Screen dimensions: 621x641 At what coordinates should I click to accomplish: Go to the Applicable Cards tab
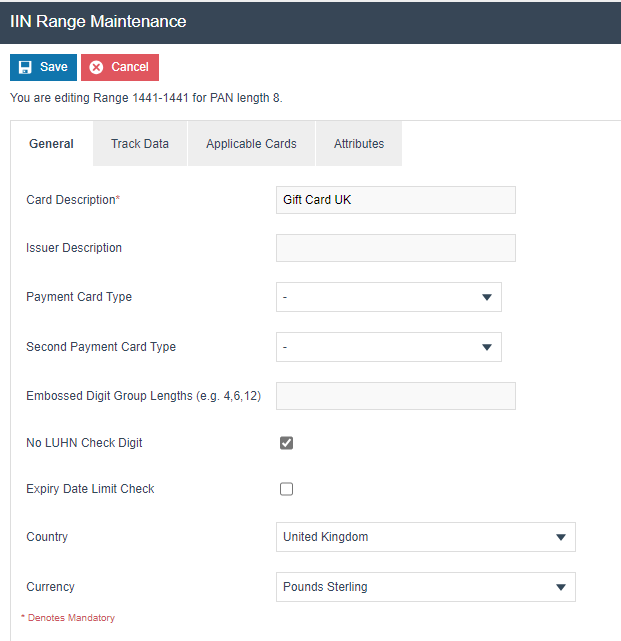pos(251,144)
